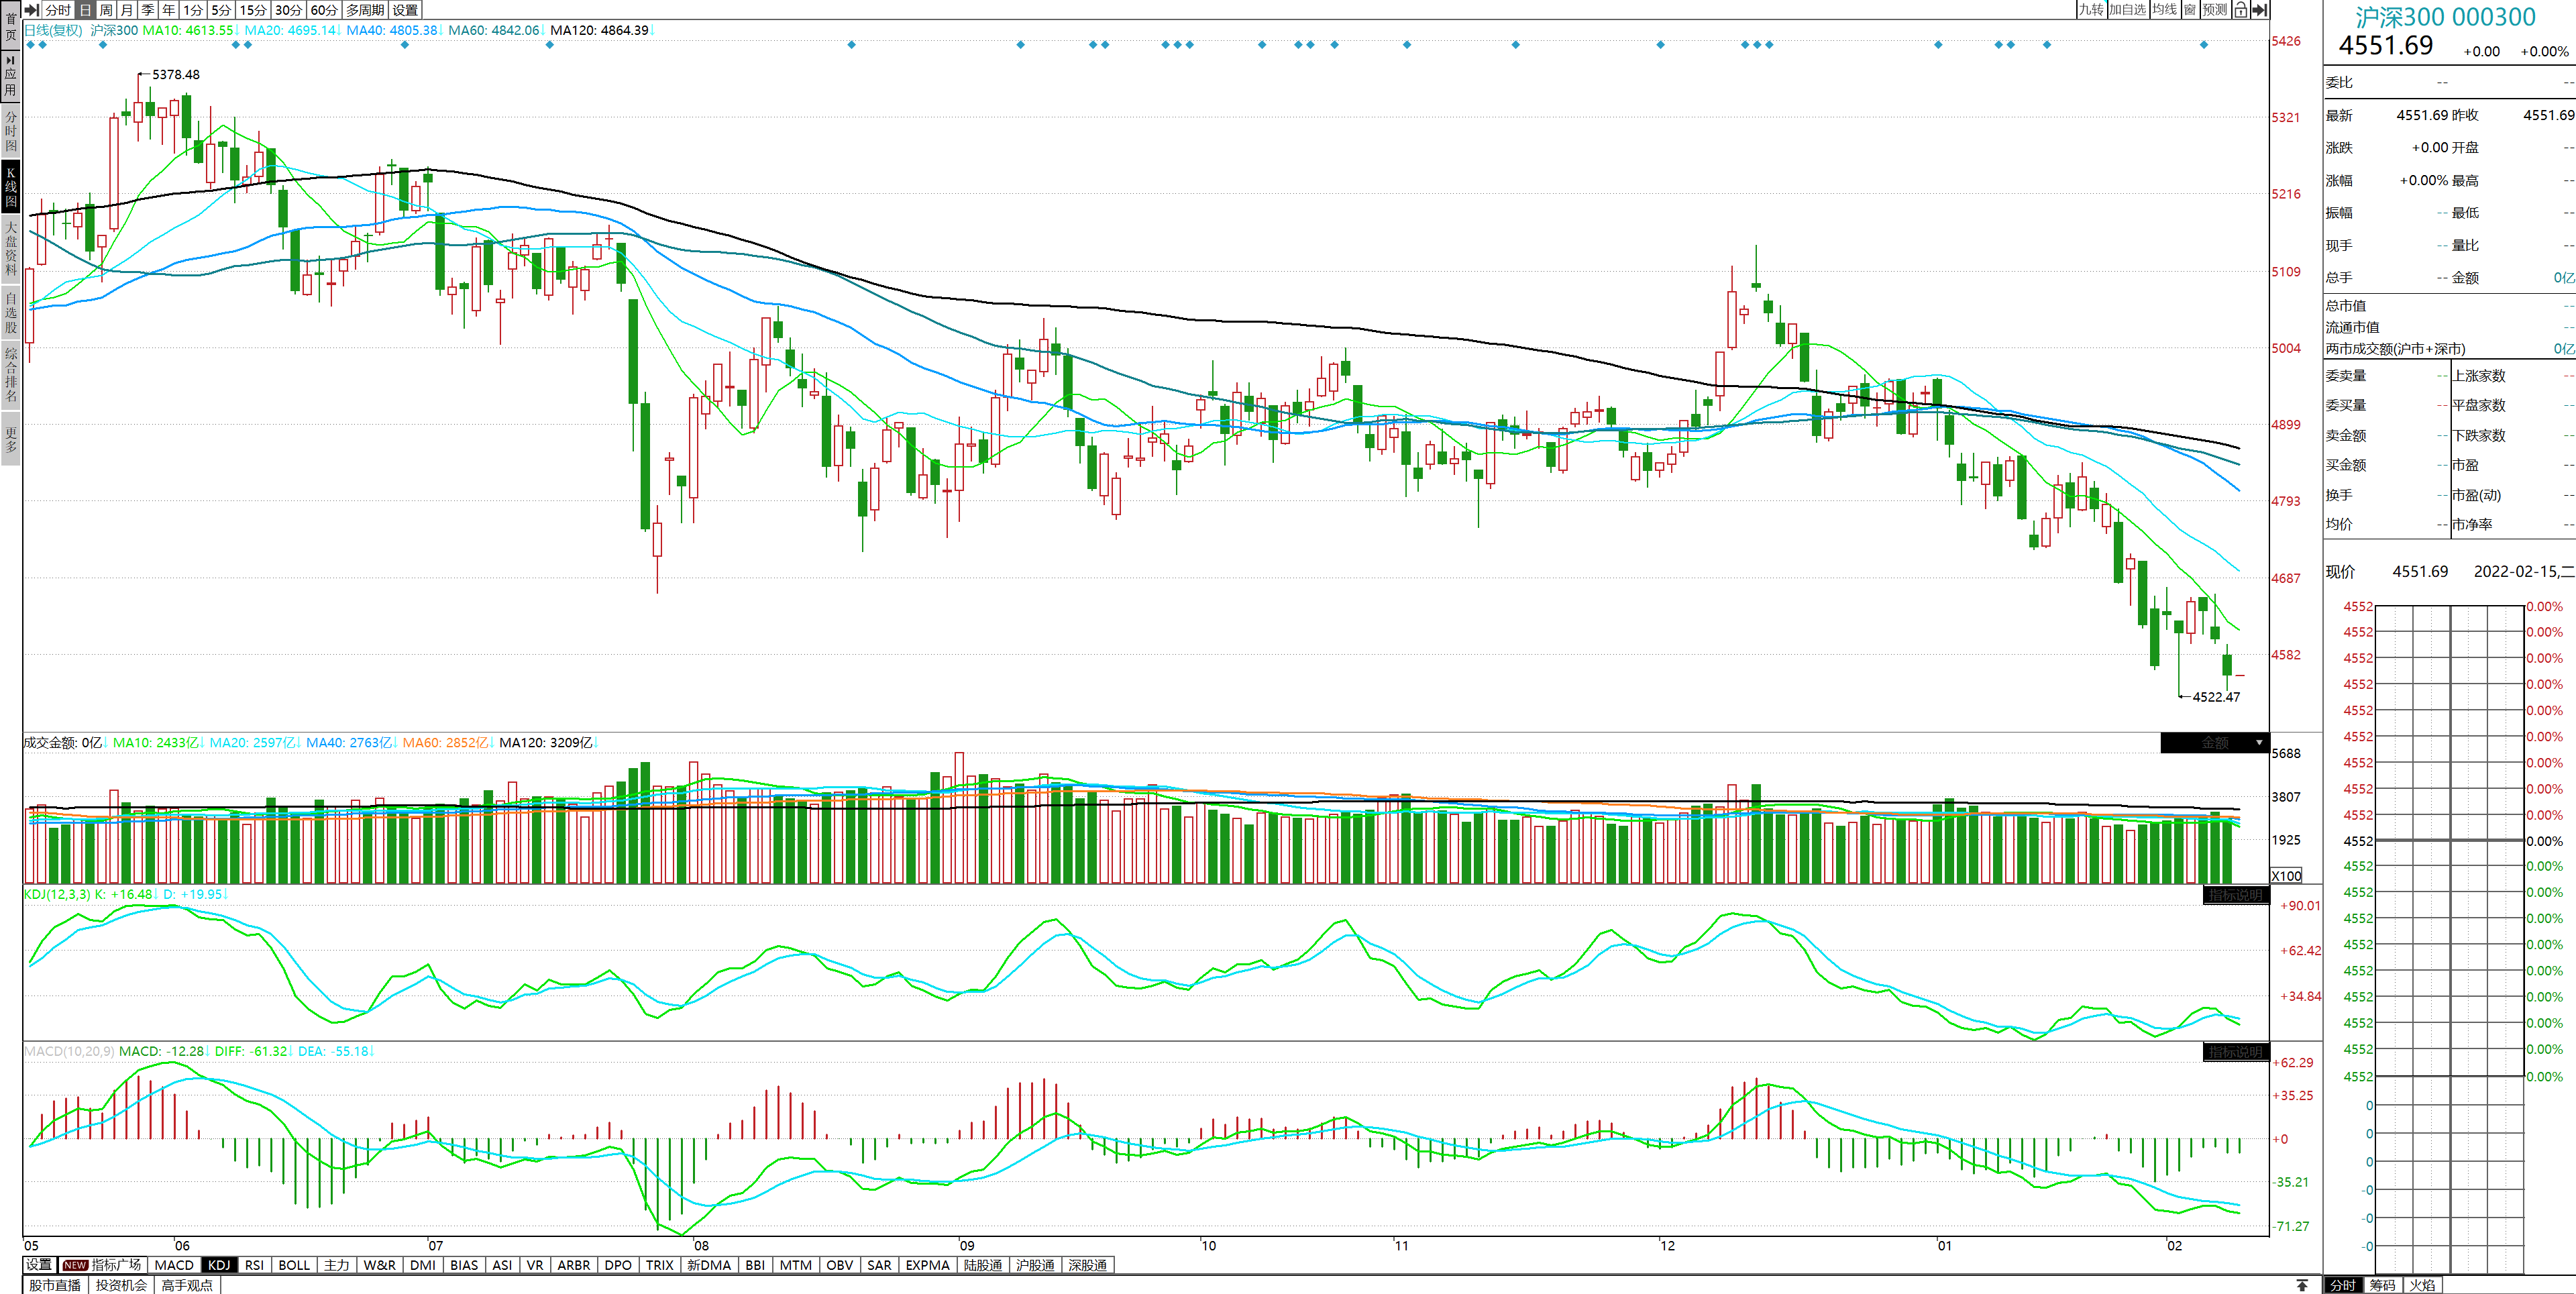This screenshot has width=2576, height=1294.
Task: Click the X100 scale button on the volume chart
Action: [x=2287, y=875]
